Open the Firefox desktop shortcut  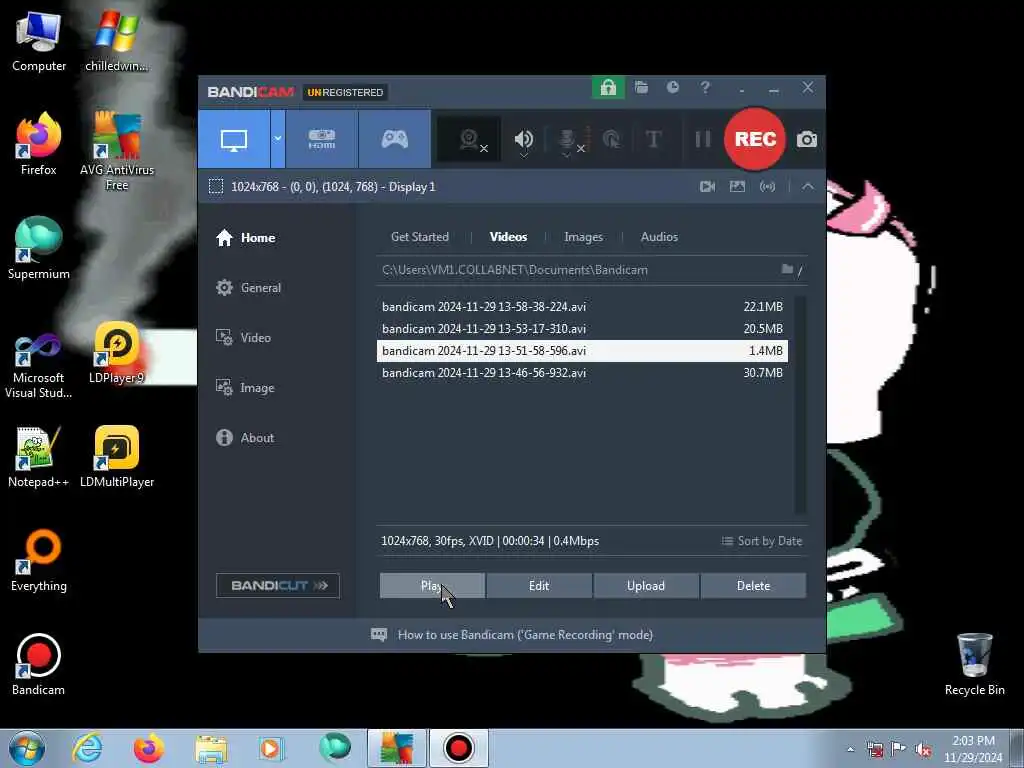pyautogui.click(x=39, y=144)
